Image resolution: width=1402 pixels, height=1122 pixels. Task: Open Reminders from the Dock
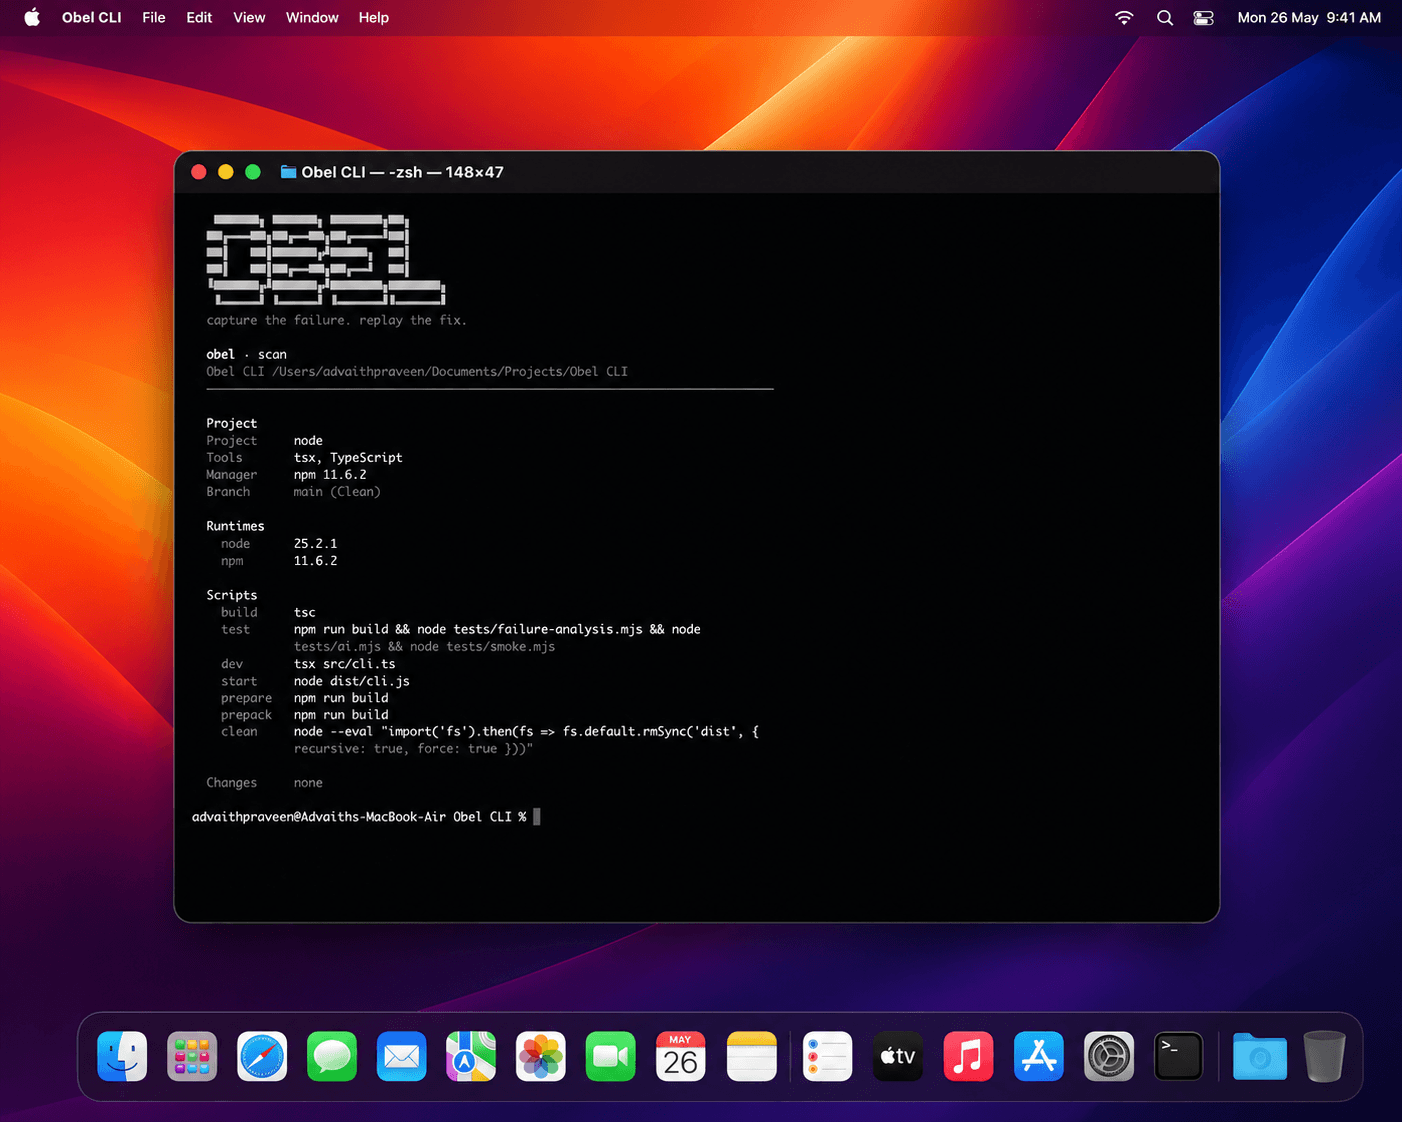828,1057
